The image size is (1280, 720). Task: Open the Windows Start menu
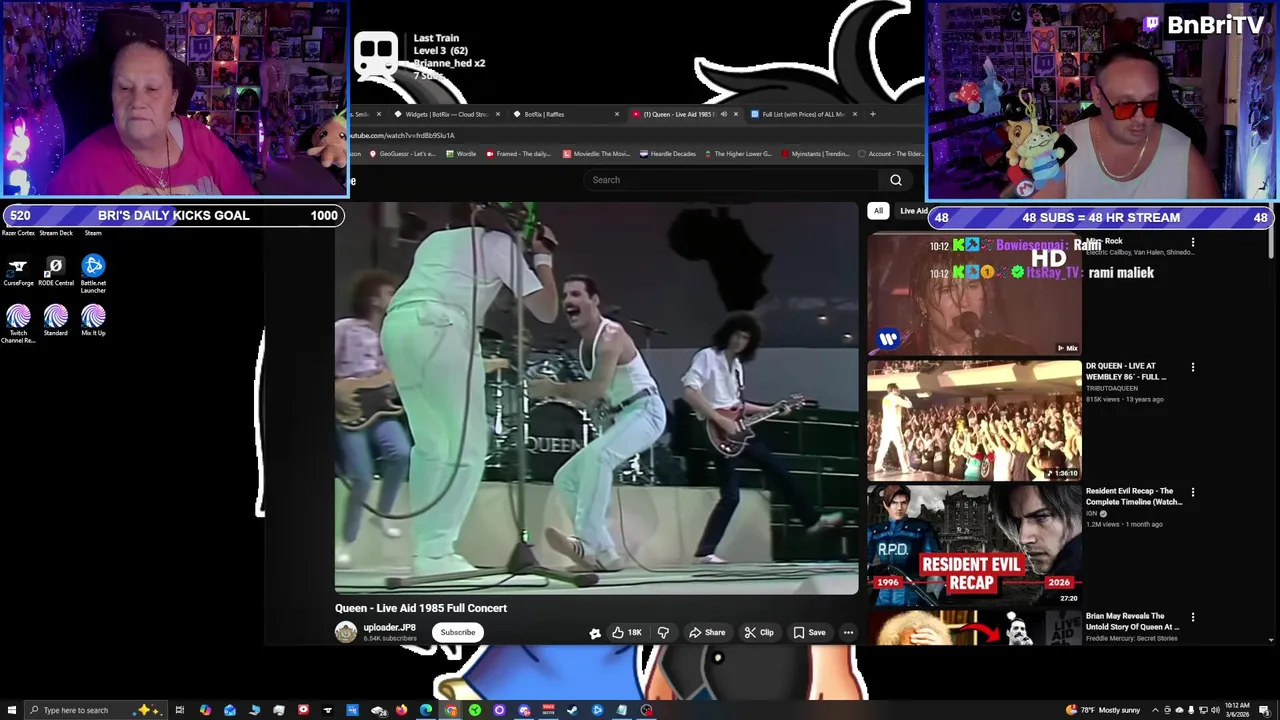[11, 710]
